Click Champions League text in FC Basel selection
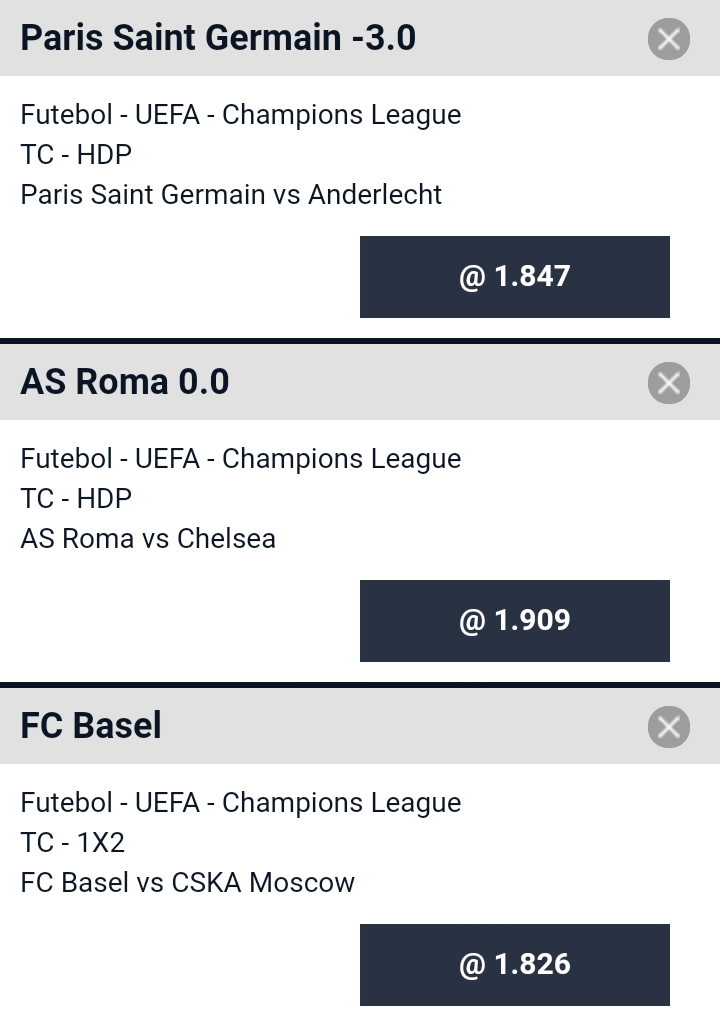The height and width of the screenshot is (1023, 720). [x=341, y=803]
